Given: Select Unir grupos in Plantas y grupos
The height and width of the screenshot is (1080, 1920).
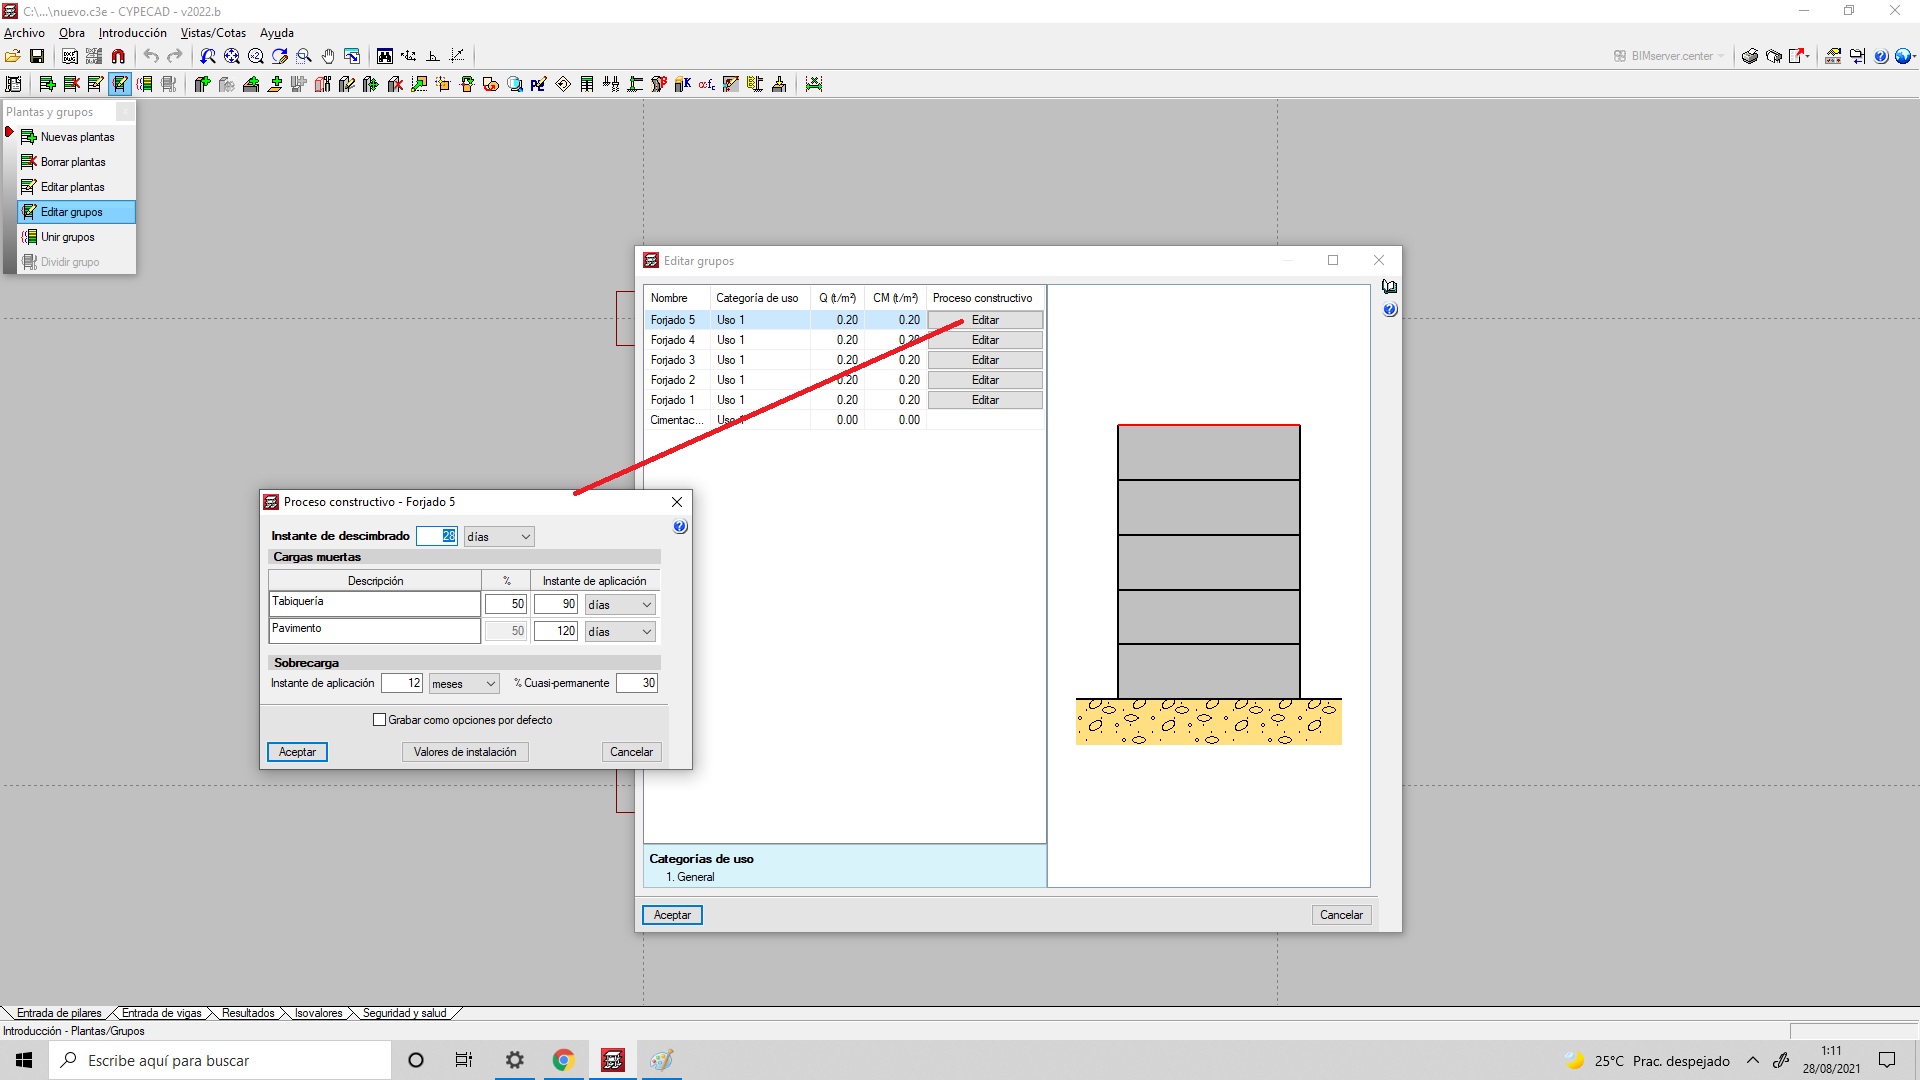Looking at the screenshot, I should [x=68, y=237].
